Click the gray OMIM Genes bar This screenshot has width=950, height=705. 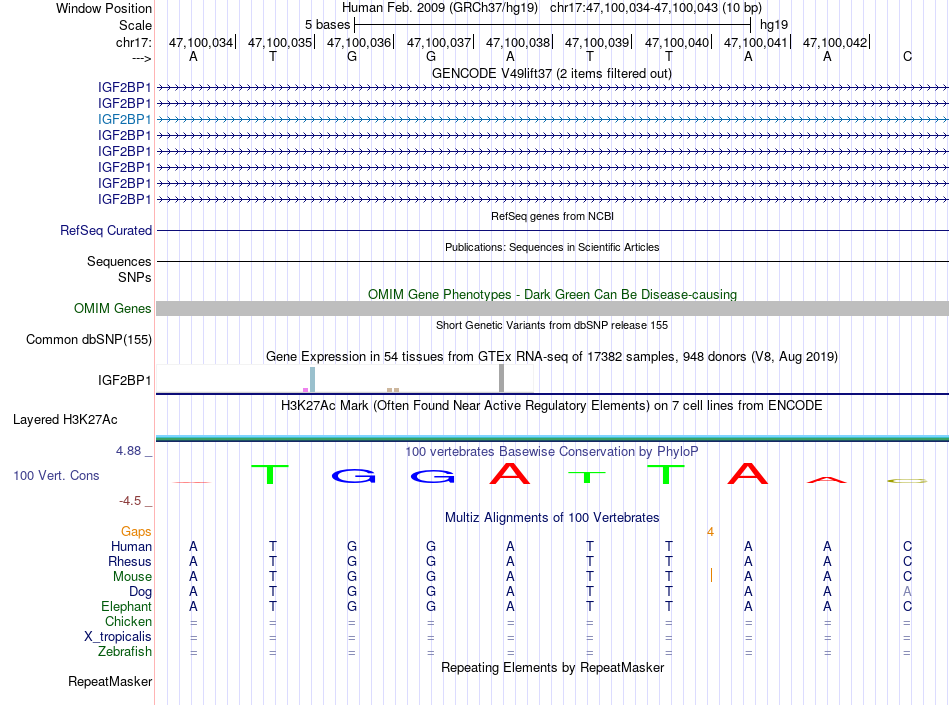tap(552, 309)
